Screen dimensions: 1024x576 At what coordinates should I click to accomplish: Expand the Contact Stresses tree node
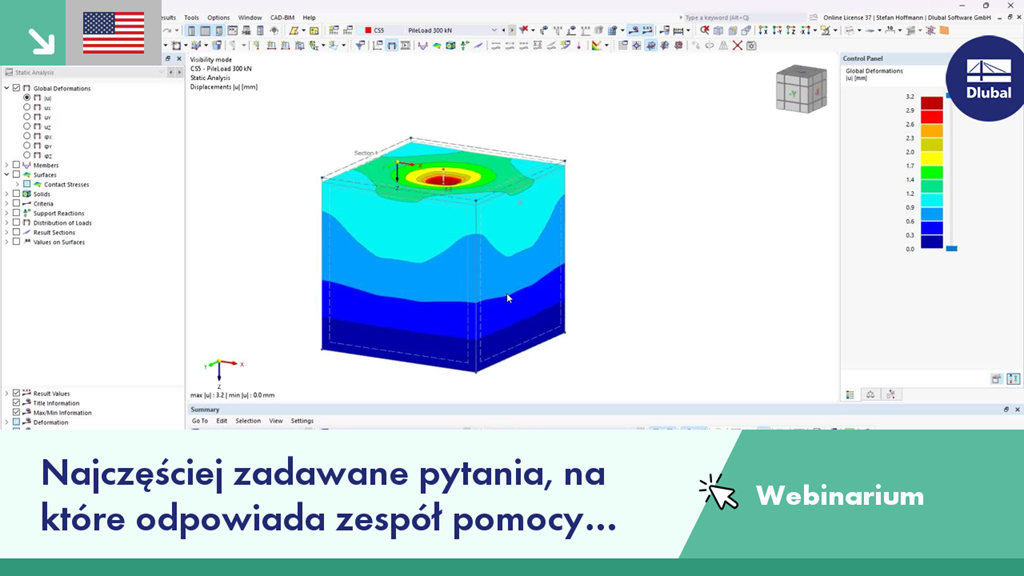point(18,184)
